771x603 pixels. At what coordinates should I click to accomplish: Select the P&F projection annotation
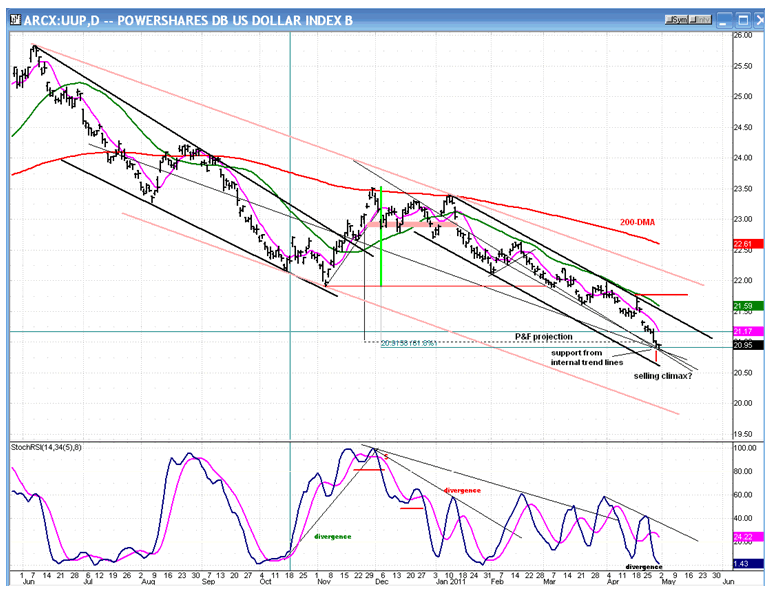[x=543, y=336]
